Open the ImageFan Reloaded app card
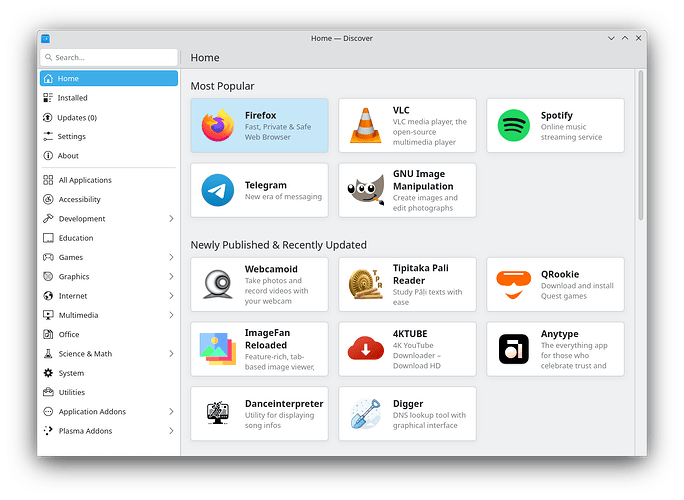Screen dimensions: 684x500 [259, 349]
